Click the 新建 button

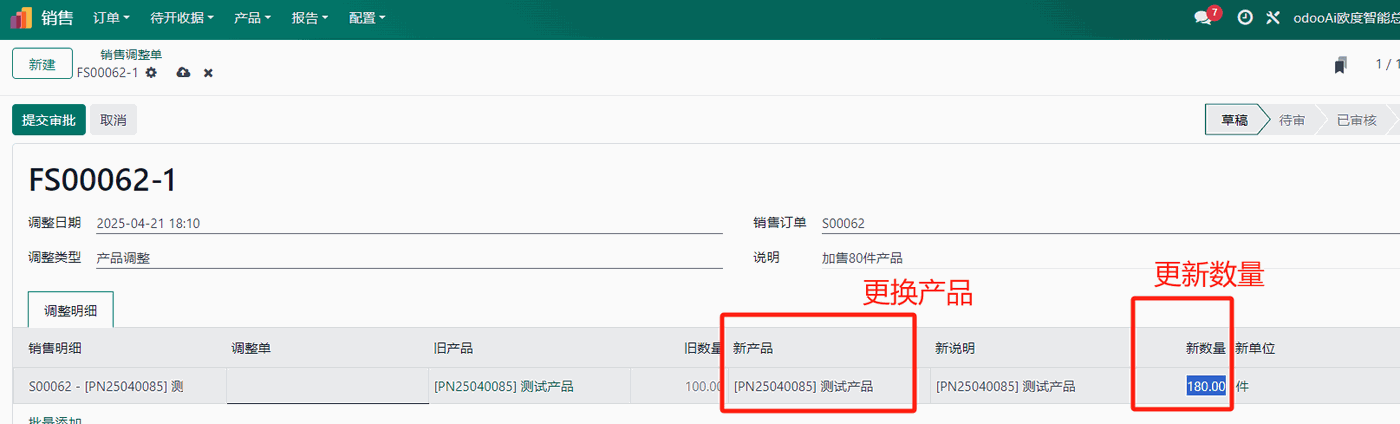click(42, 63)
